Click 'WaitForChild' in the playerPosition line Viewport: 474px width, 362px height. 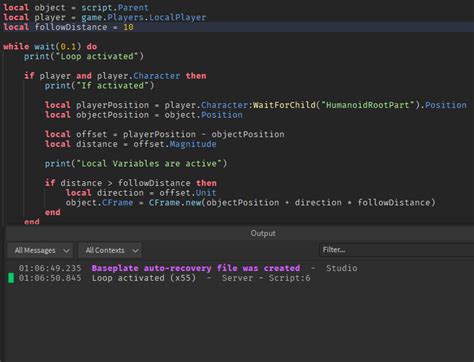tap(284, 105)
